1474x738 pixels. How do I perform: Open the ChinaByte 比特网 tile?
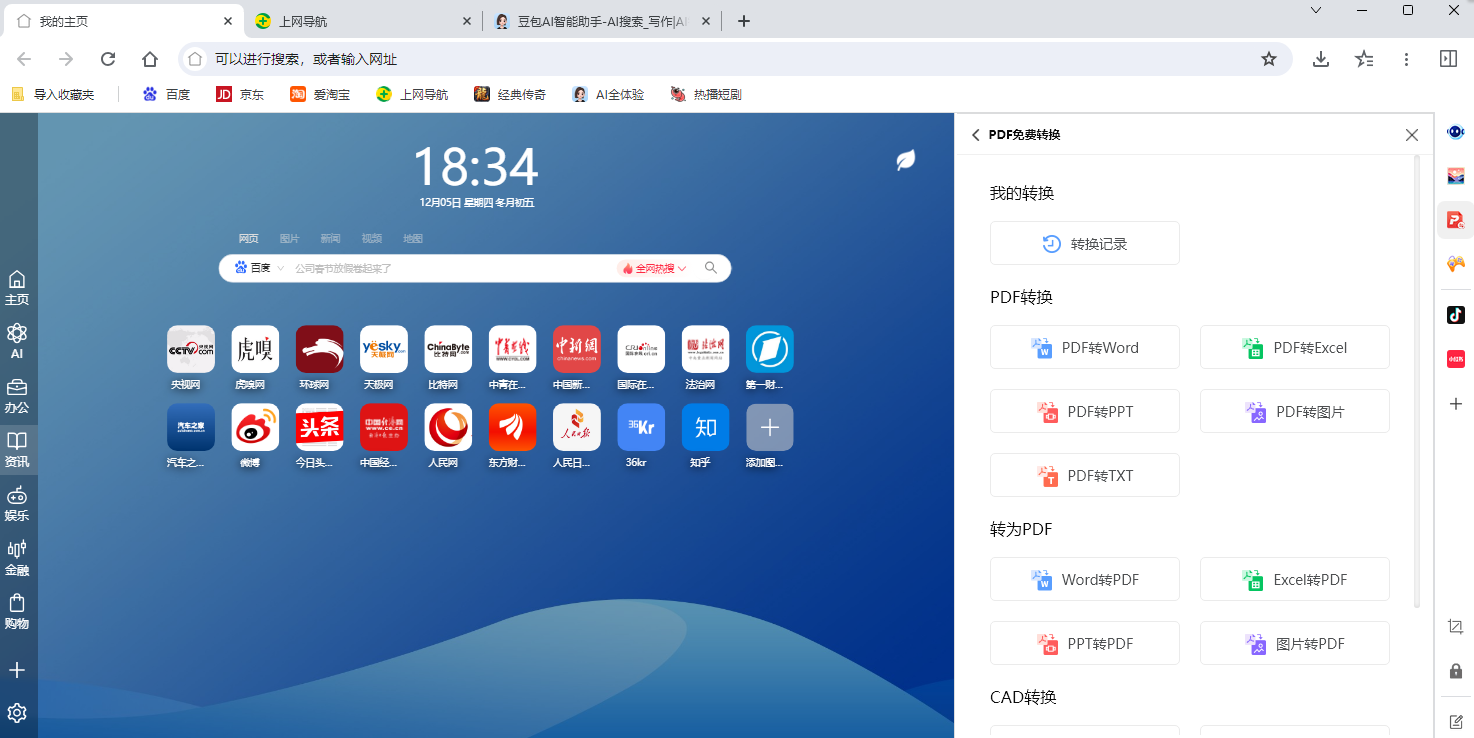coord(448,349)
